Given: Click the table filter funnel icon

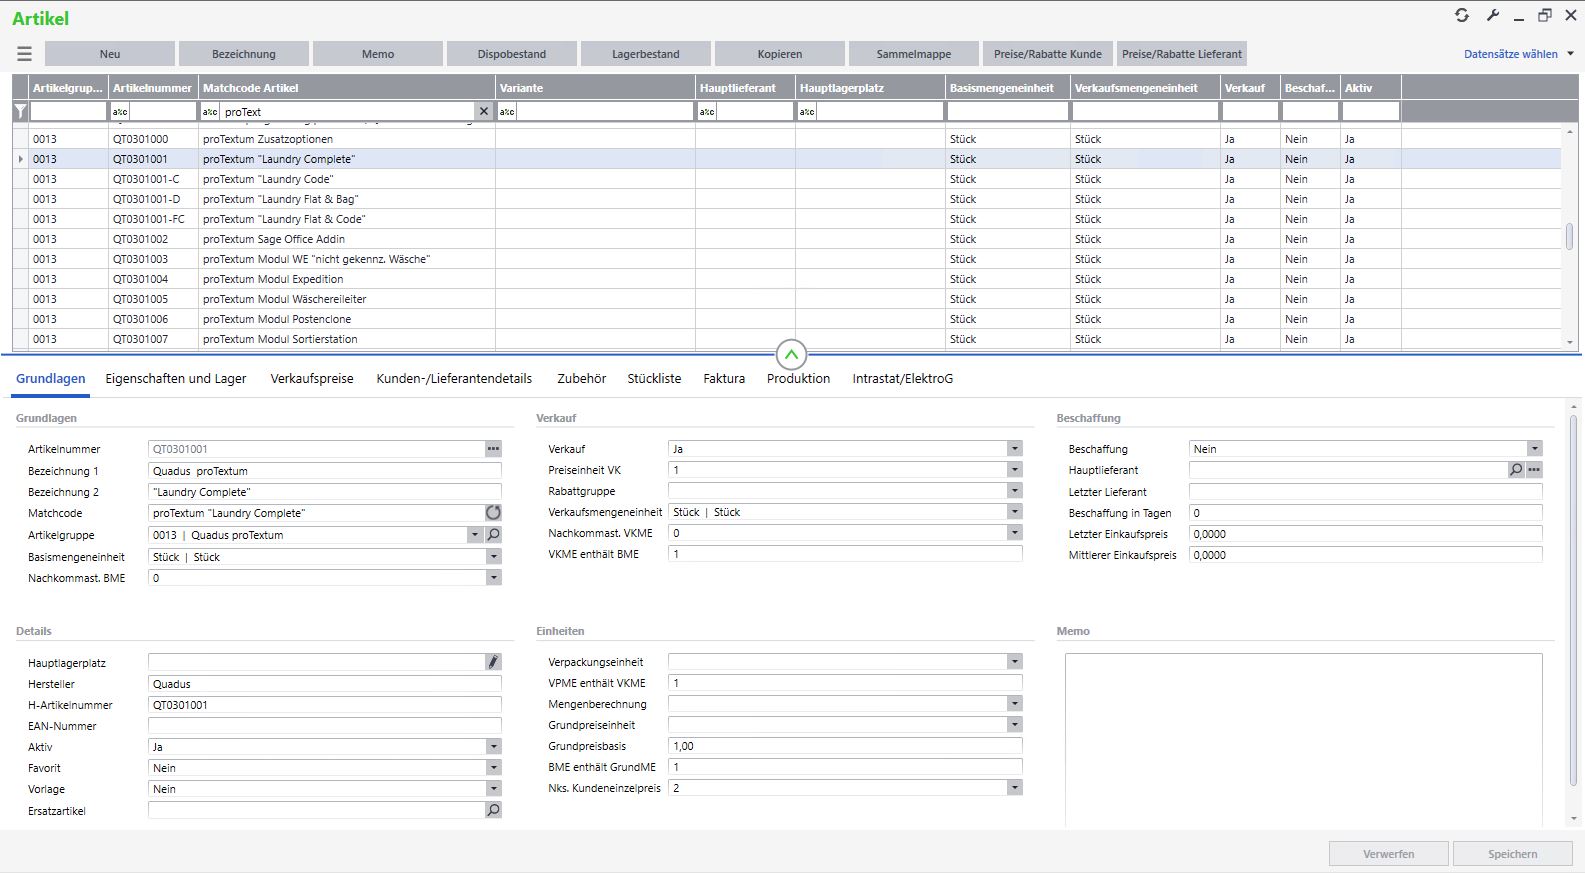Looking at the screenshot, I should (x=21, y=112).
